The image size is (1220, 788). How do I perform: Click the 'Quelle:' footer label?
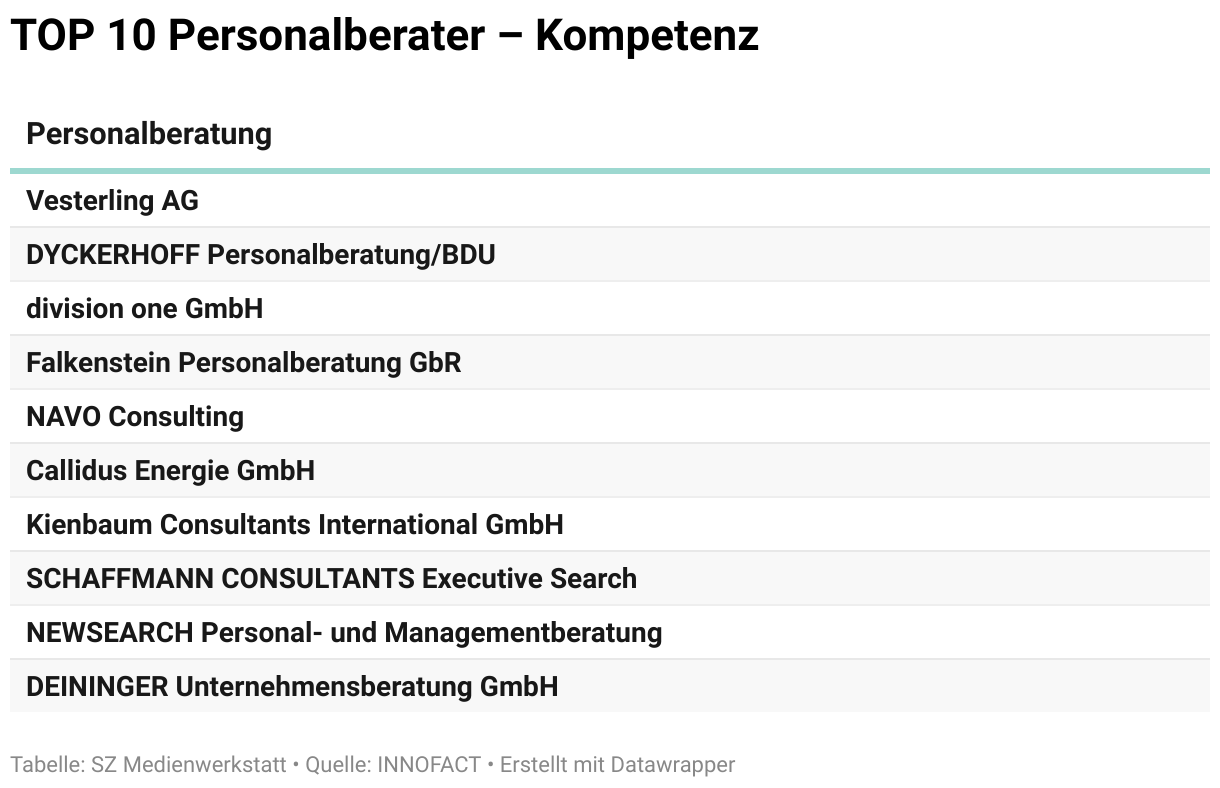click(x=338, y=765)
